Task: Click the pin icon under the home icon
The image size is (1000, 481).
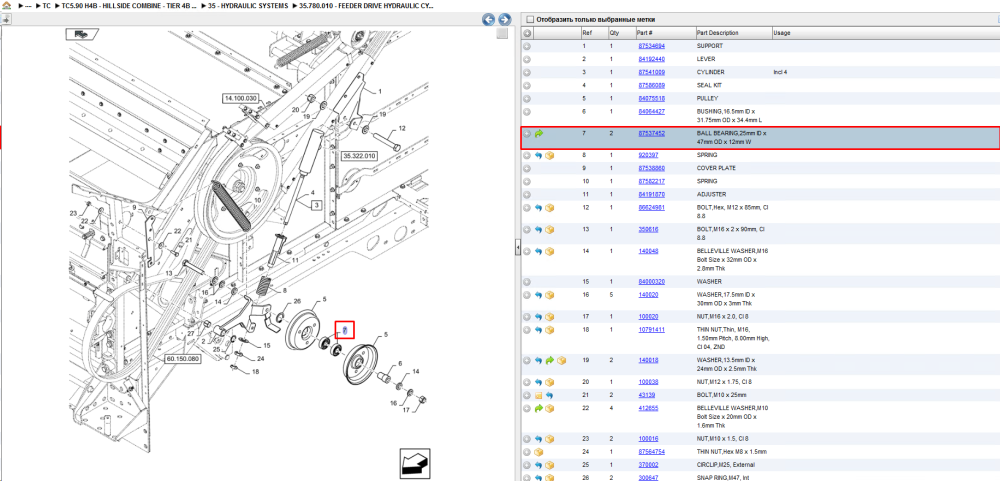Action: [x=6, y=19]
